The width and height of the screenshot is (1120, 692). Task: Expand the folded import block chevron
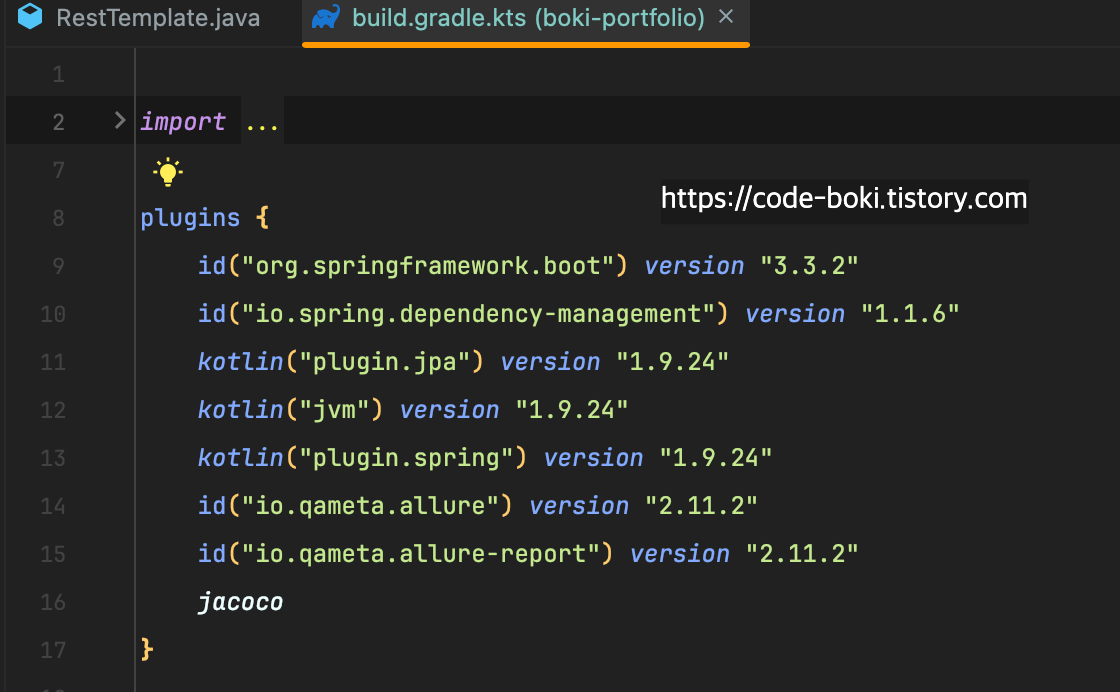(x=120, y=121)
